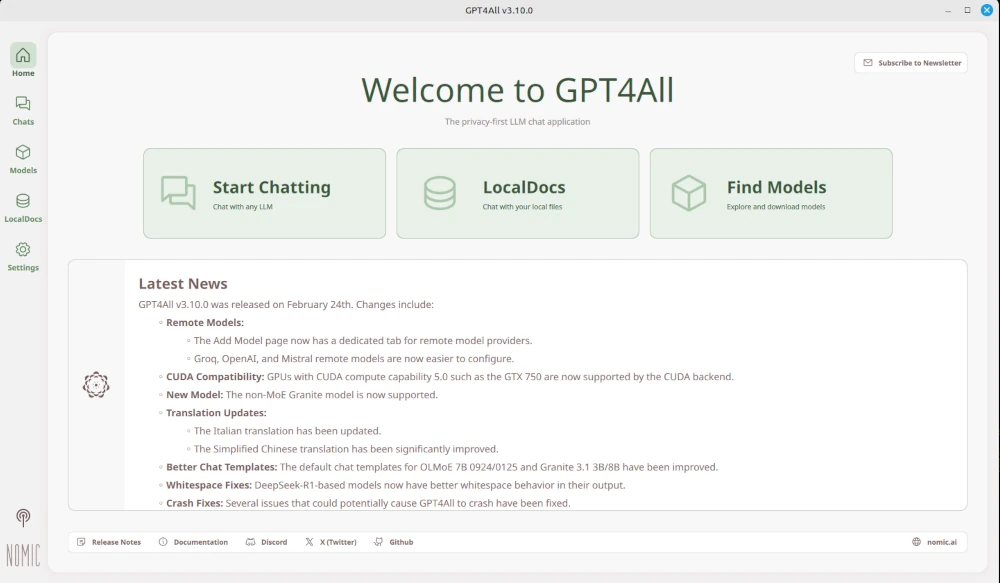Click the 'Whitespace Fixes:' news item
The image size is (1000, 583).
click(x=395, y=485)
